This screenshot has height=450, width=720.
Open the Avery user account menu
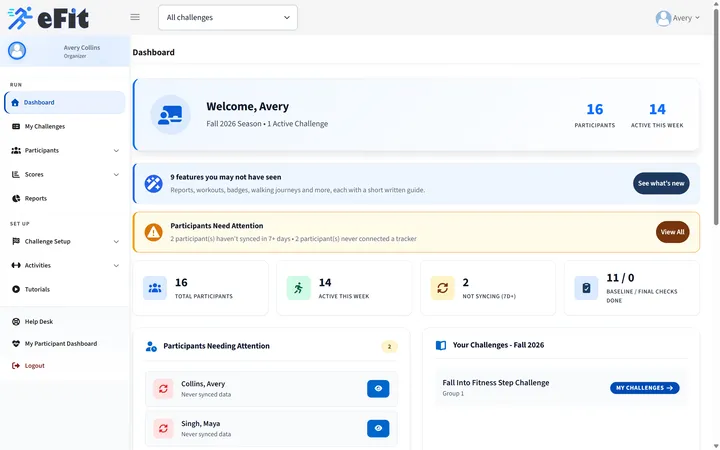coord(678,18)
